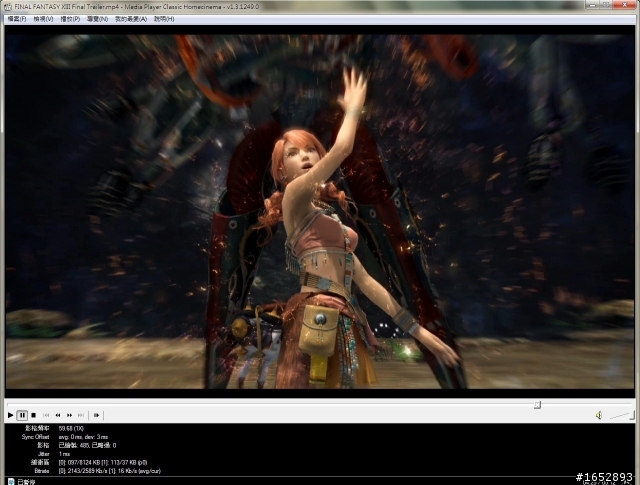Increase playback speed with fast-forward icon
640x485 pixels.
click(69, 415)
